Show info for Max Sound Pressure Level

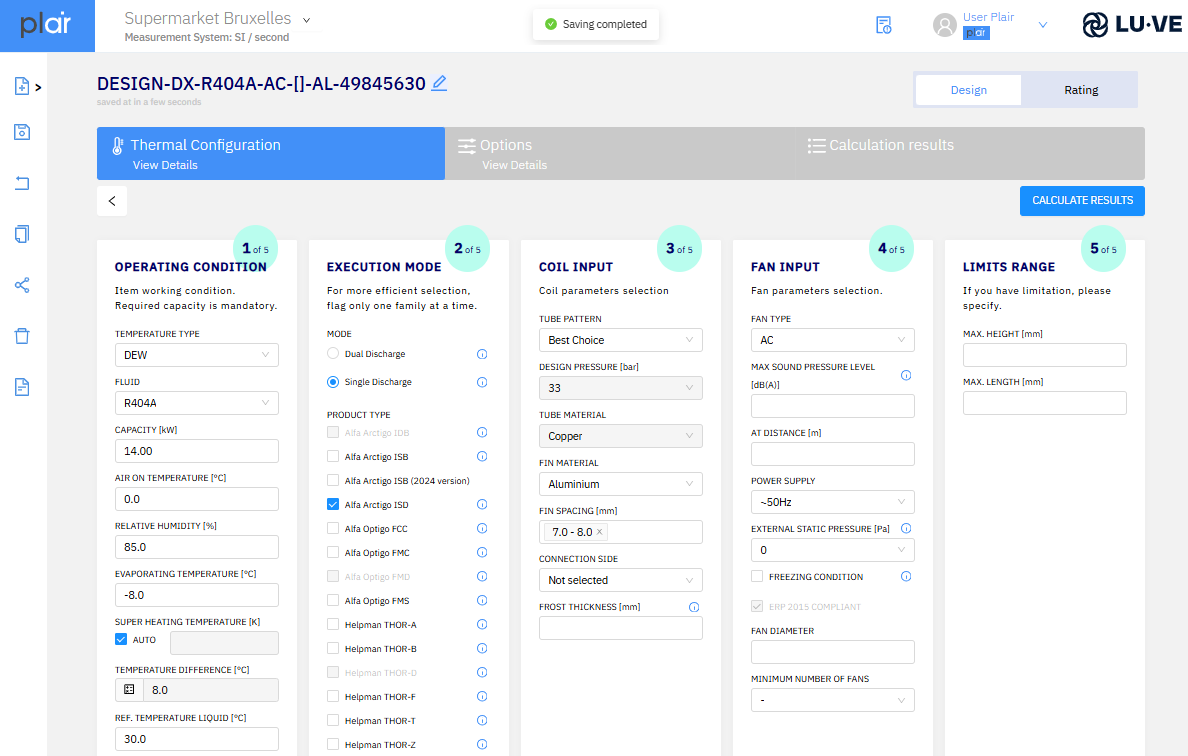click(x=906, y=375)
